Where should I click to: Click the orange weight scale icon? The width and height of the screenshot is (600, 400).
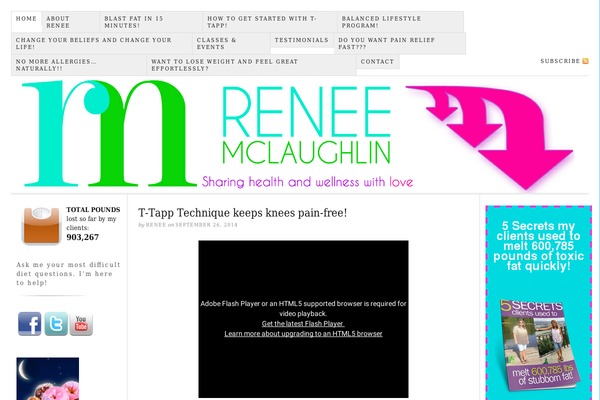(x=41, y=225)
